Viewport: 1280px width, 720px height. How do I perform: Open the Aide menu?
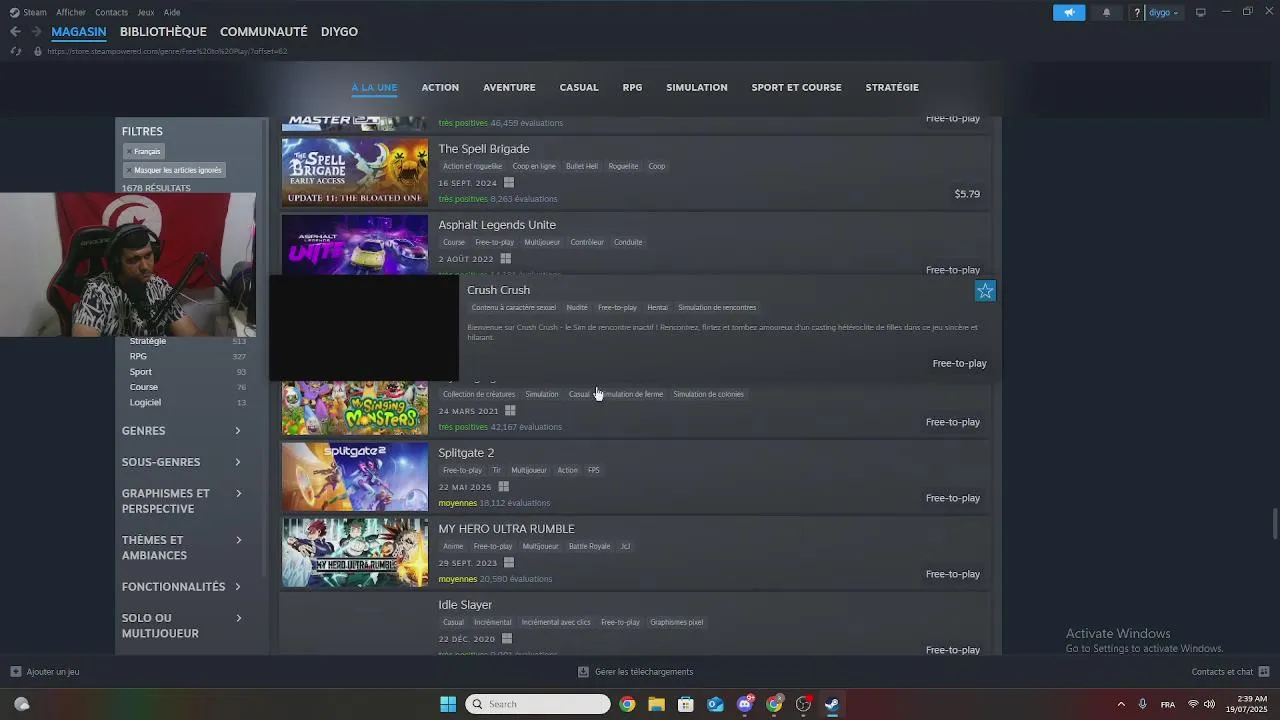pos(172,12)
